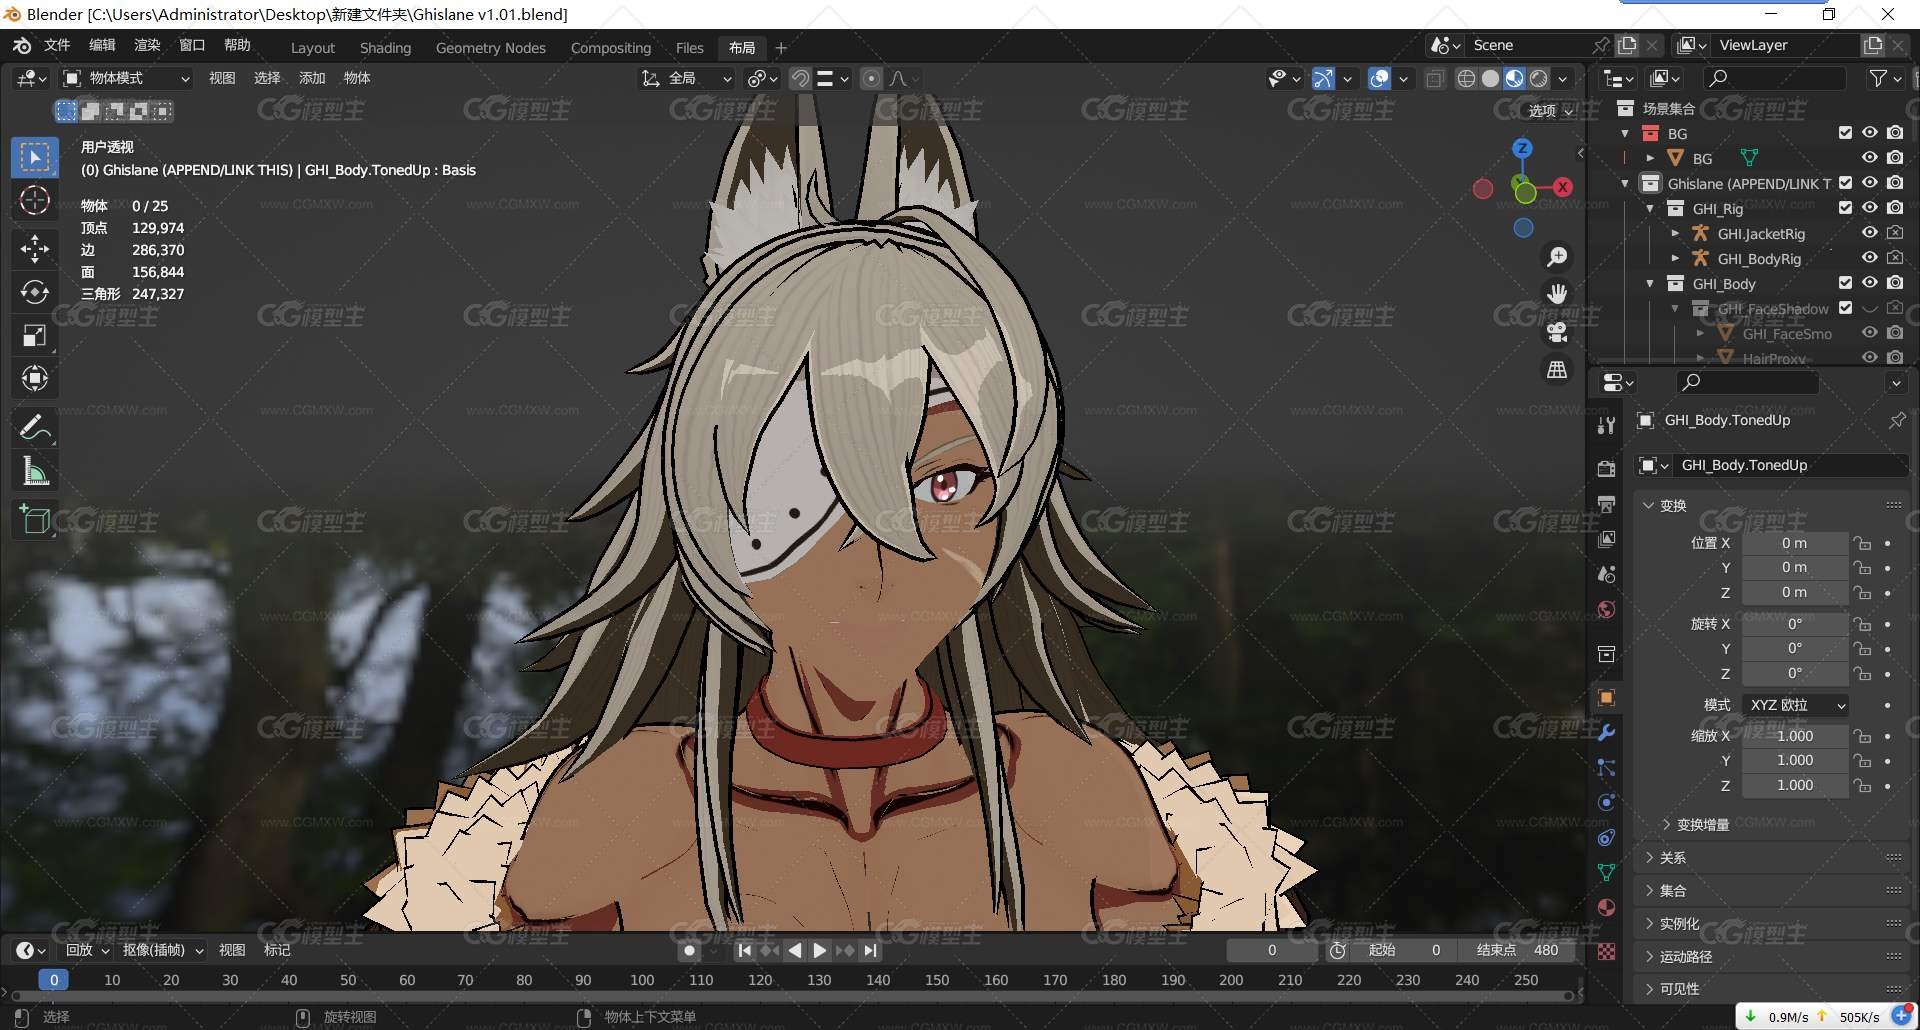Image resolution: width=1920 pixels, height=1030 pixels.
Task: Open transform orientation dropdown 全局
Action: point(688,78)
